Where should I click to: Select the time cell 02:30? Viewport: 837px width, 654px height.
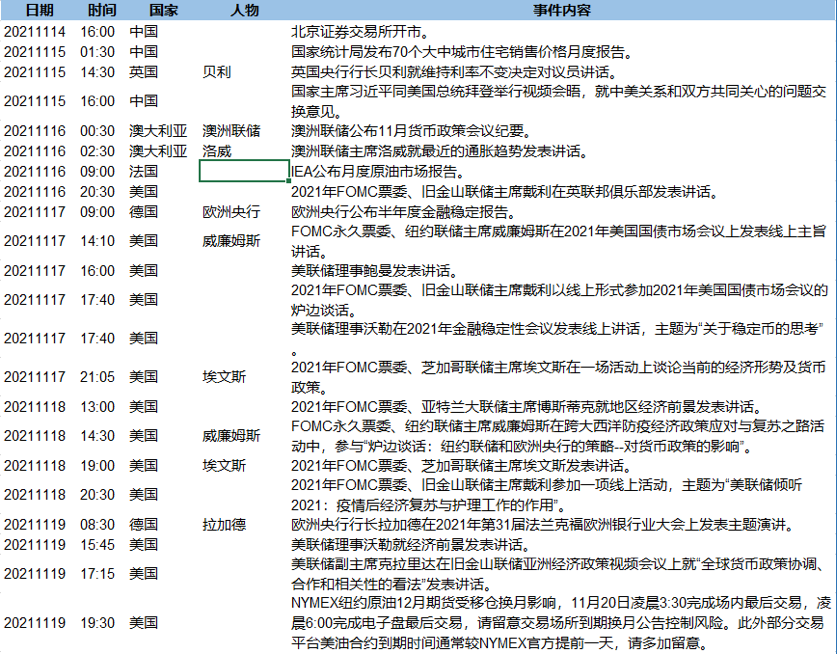point(98,151)
